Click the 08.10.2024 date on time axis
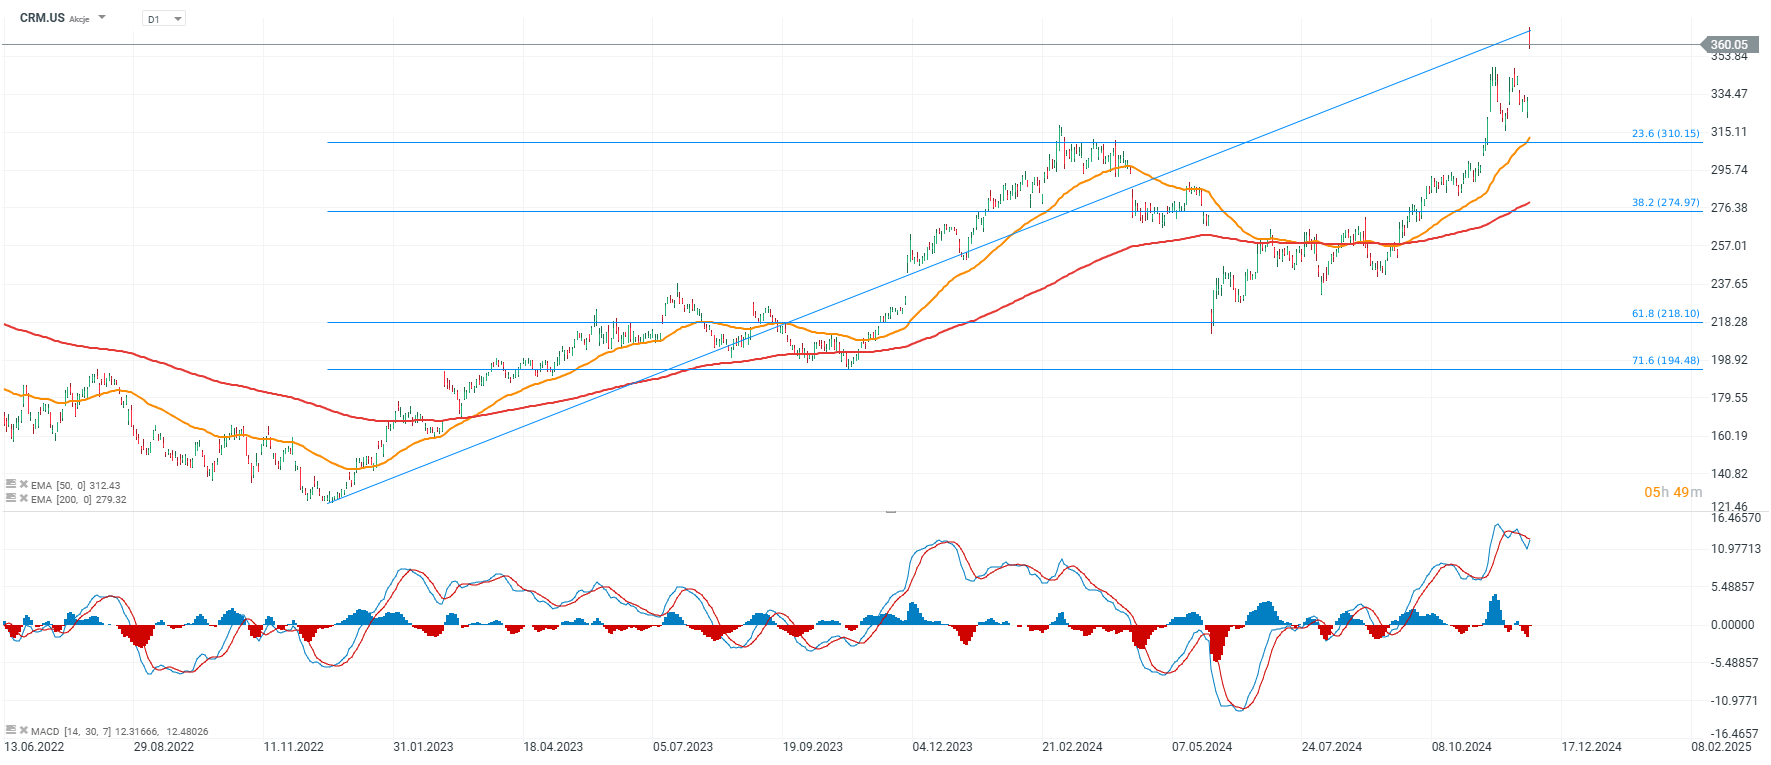Screen dimensions: 1771x765 tap(1461, 747)
